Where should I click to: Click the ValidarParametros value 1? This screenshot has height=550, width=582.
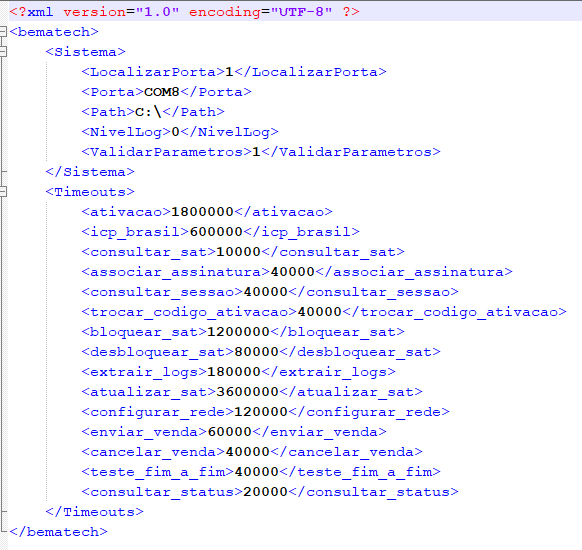(256, 152)
